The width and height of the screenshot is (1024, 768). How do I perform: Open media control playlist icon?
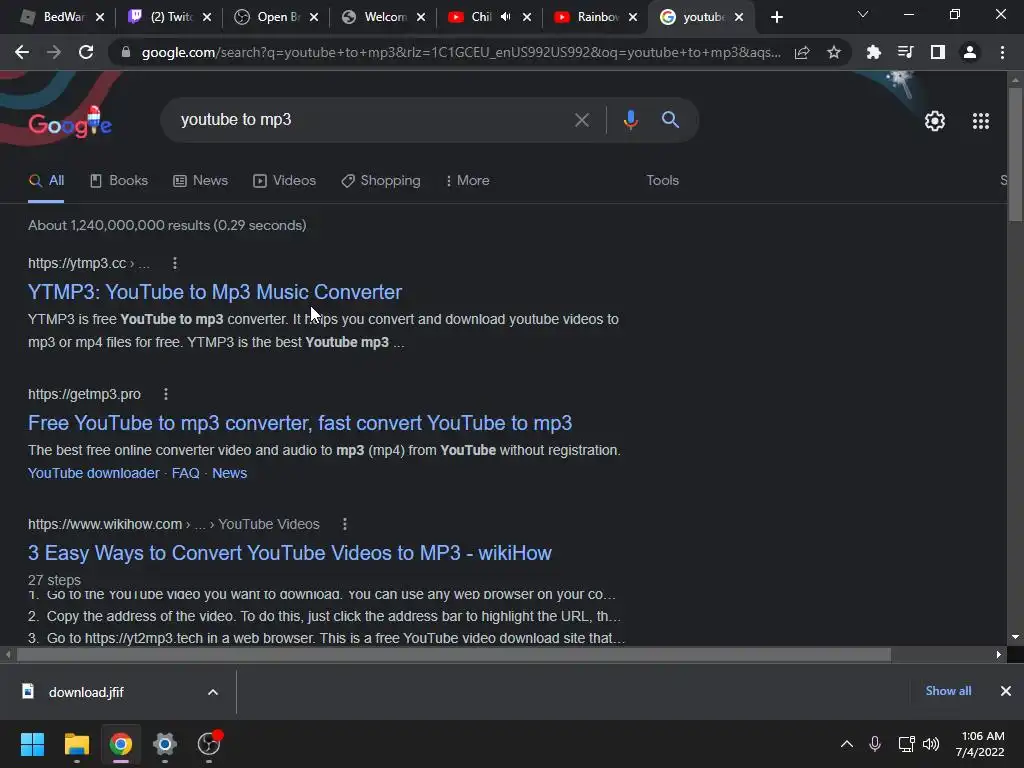pos(905,52)
